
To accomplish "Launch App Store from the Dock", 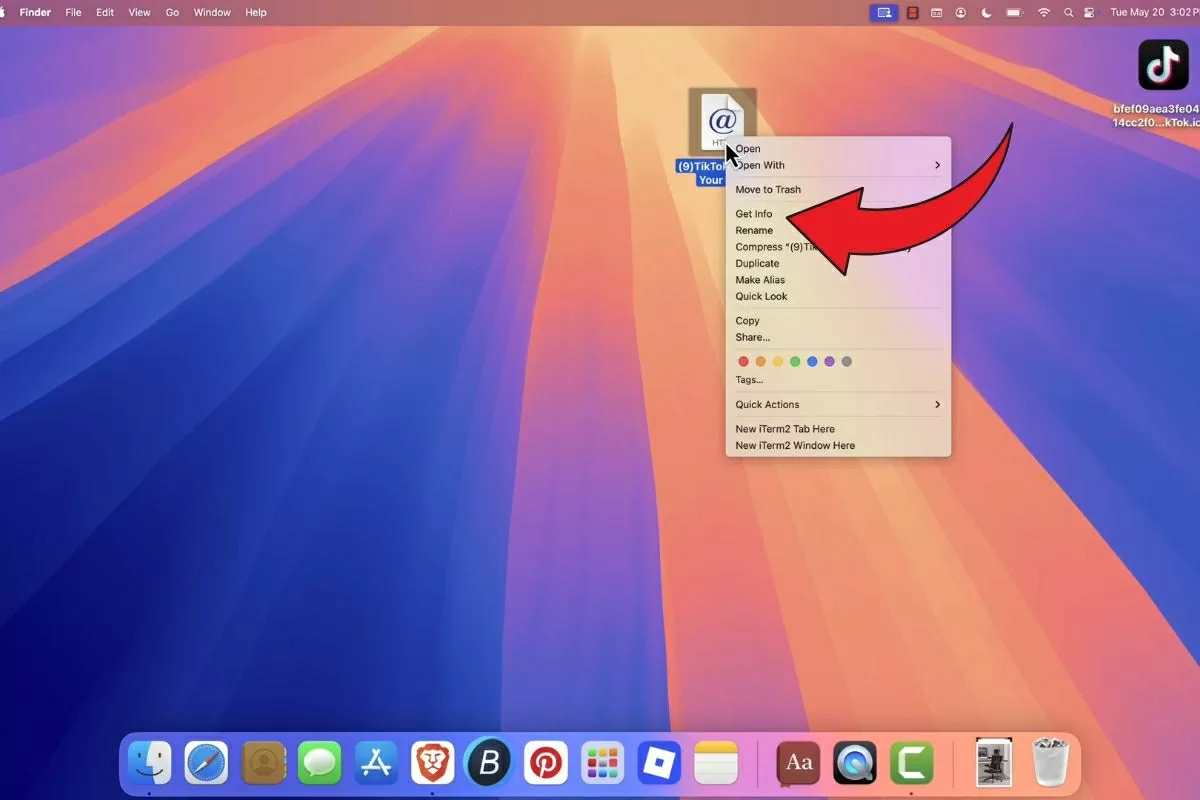I will (376, 764).
